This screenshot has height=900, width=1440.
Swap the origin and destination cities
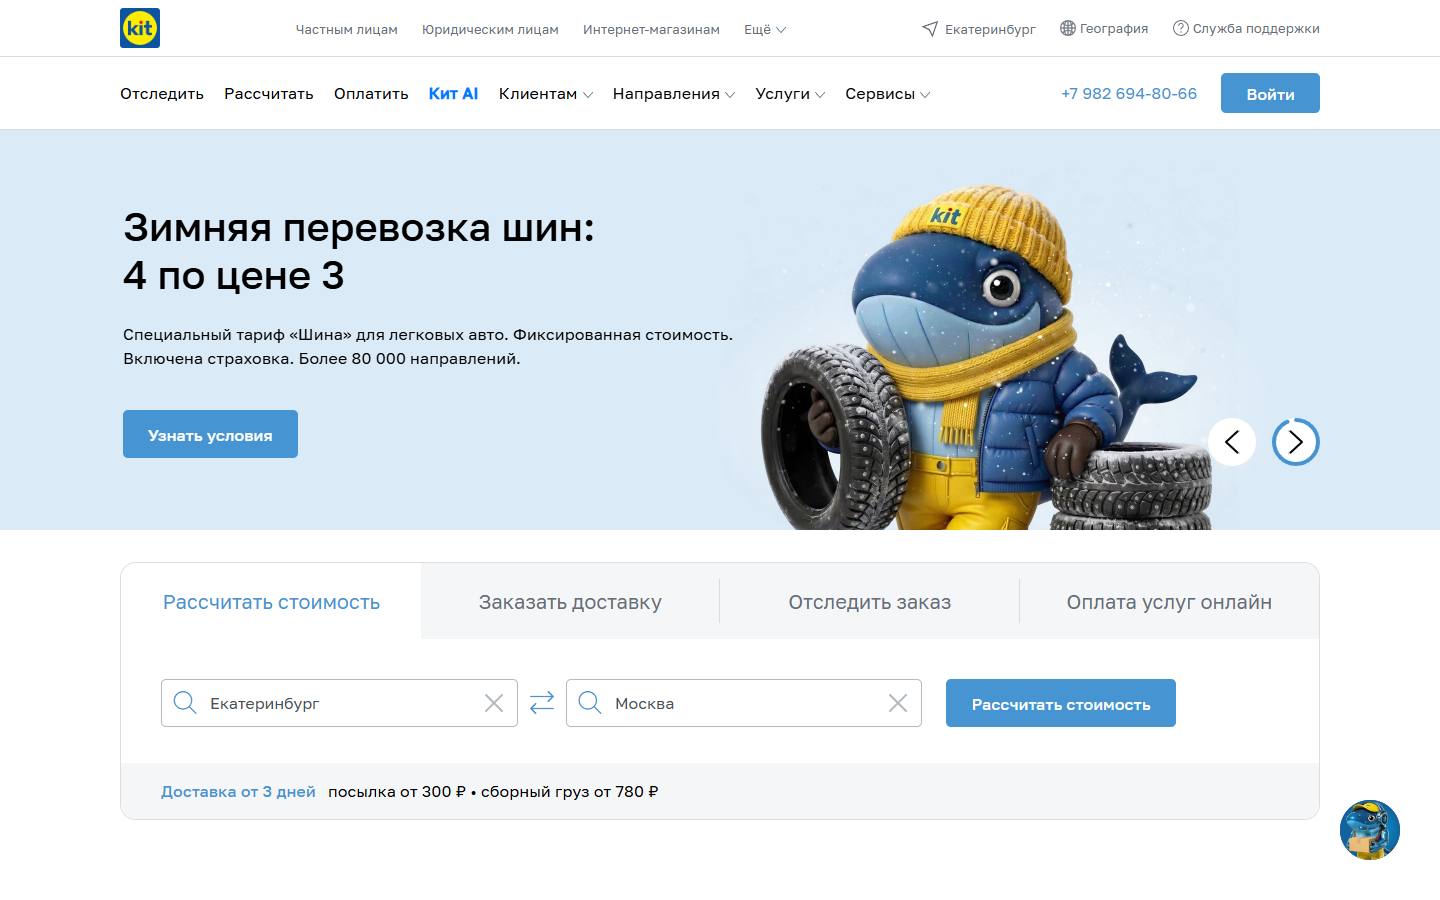[x=542, y=703]
